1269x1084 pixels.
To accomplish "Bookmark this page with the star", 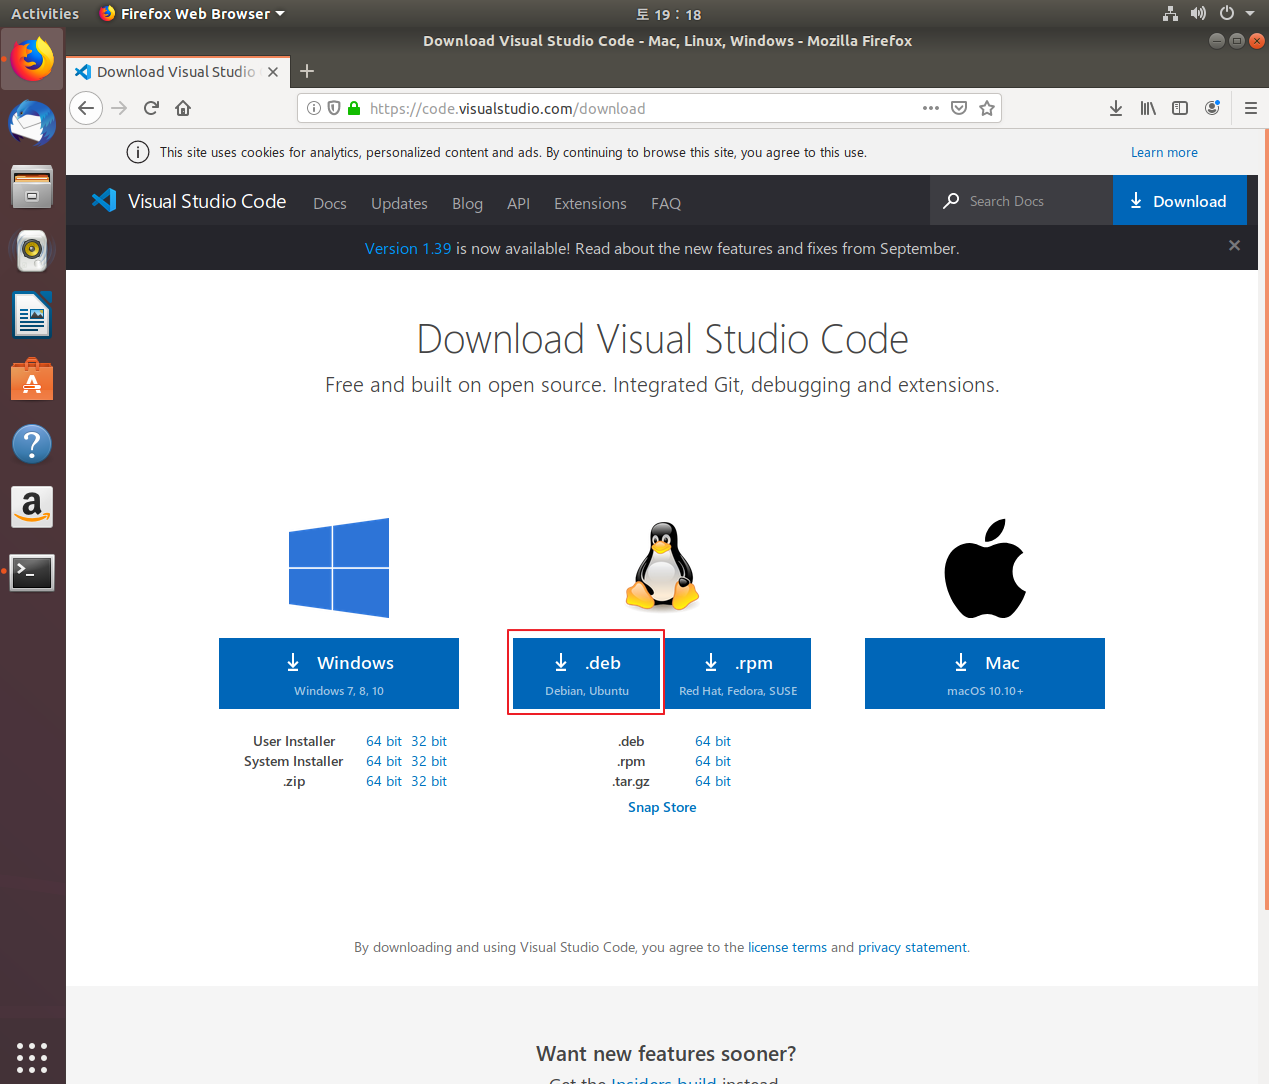I will (987, 108).
